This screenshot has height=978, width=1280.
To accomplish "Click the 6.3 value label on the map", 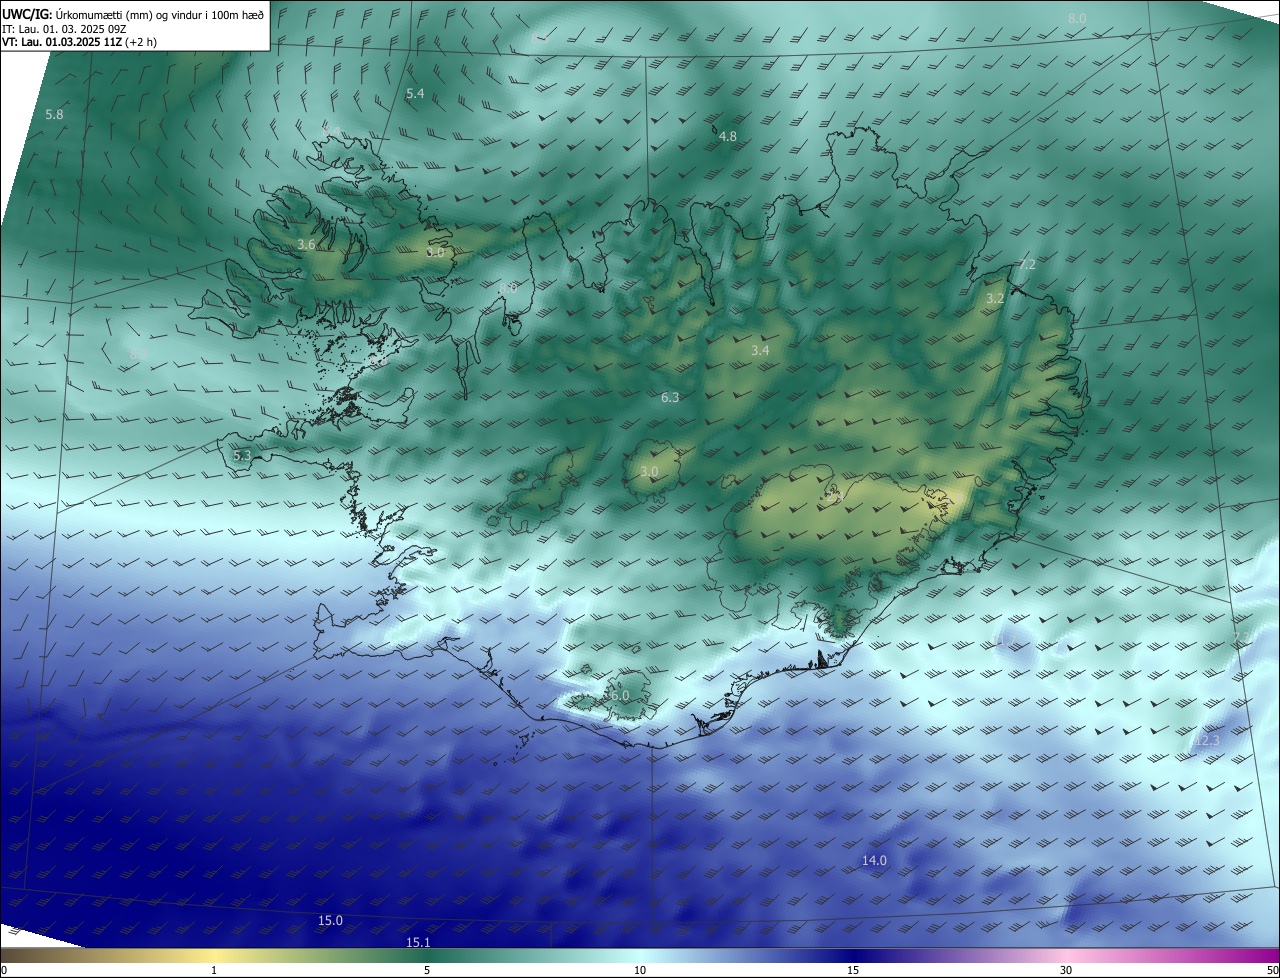I will [x=670, y=397].
